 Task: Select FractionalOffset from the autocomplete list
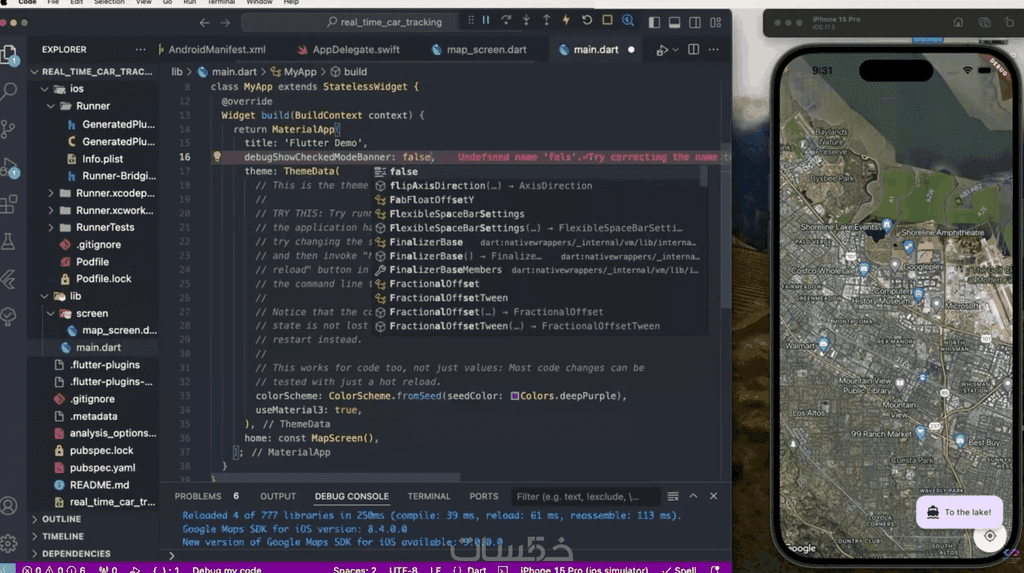pos(434,284)
